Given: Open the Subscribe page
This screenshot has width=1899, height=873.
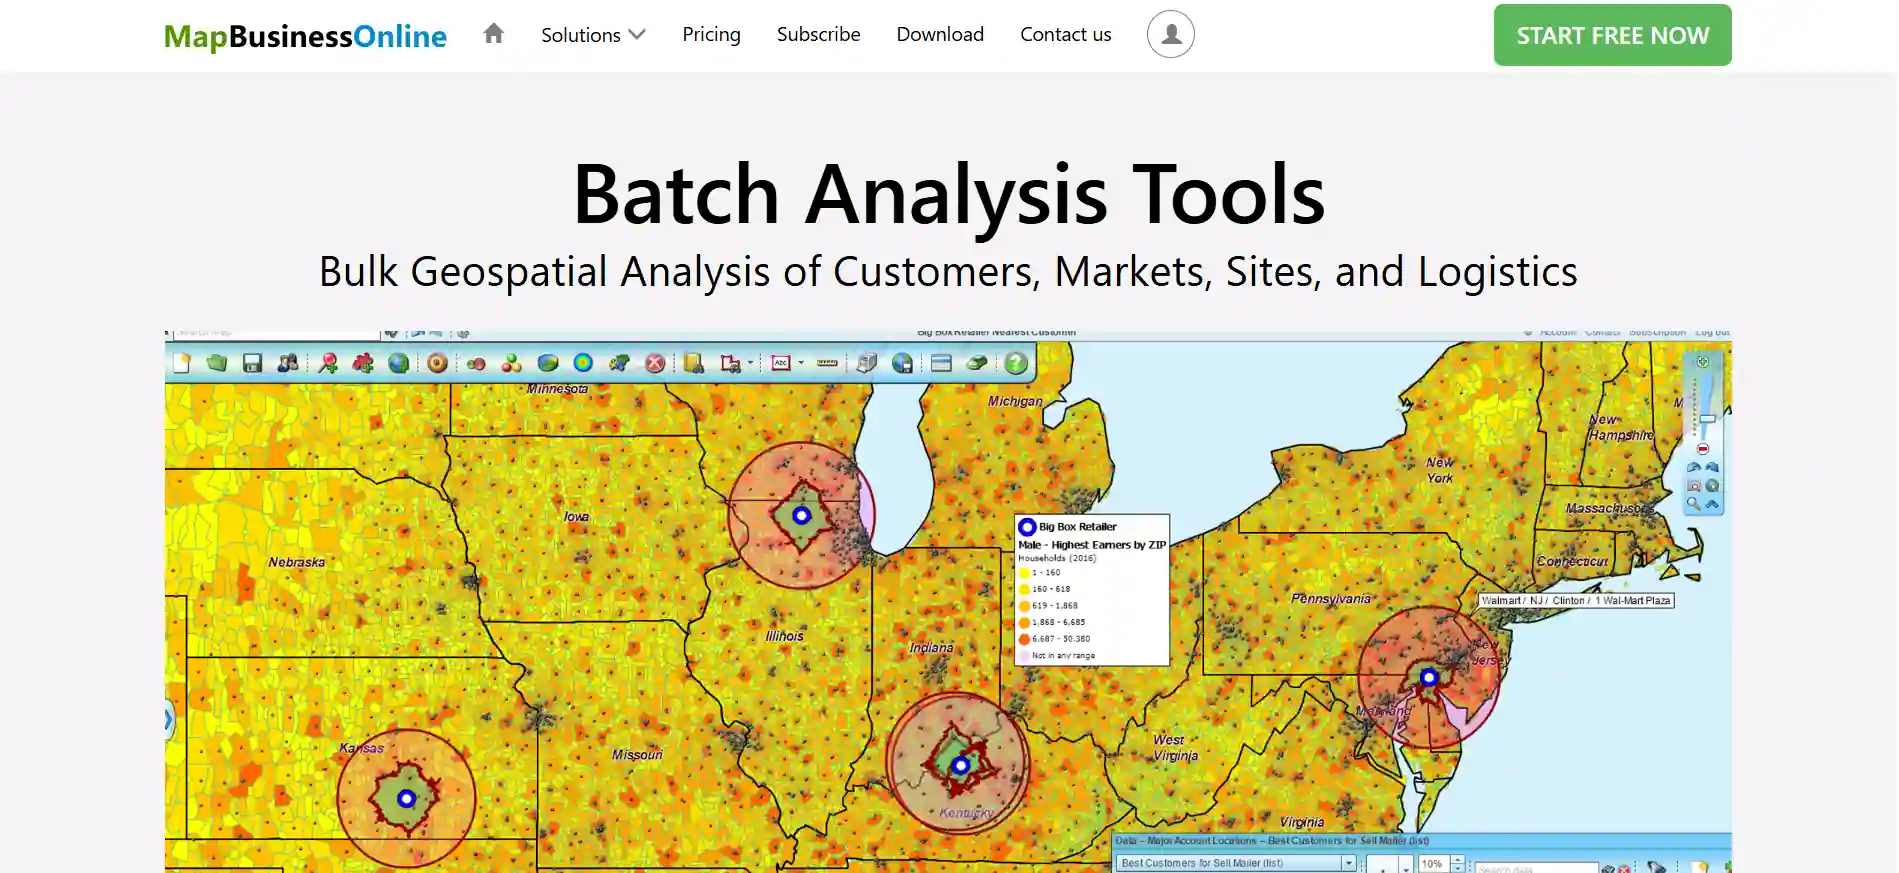Looking at the screenshot, I should coord(818,34).
